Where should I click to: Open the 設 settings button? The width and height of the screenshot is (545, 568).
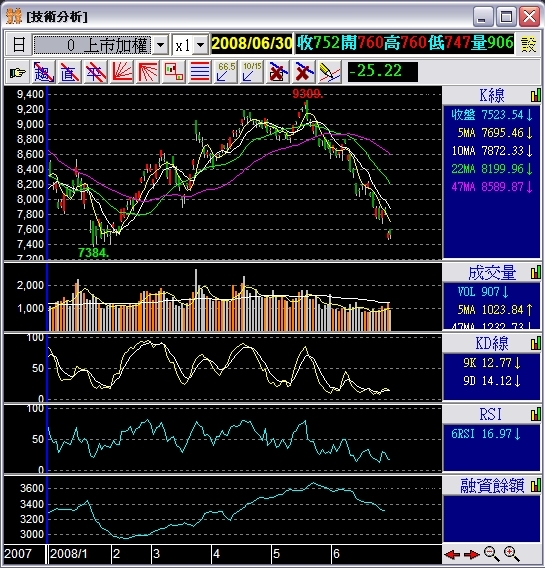(528, 45)
